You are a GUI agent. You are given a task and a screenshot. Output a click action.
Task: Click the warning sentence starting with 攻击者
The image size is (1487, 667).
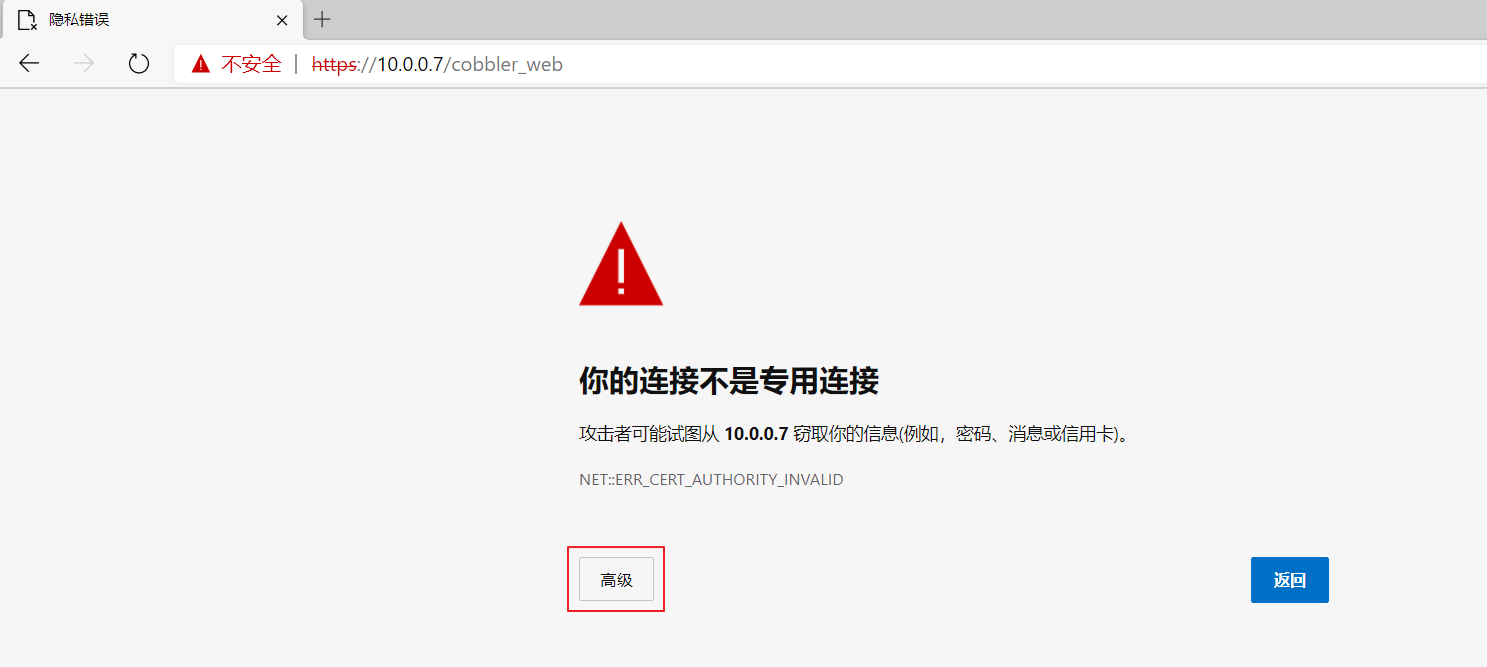(855, 435)
